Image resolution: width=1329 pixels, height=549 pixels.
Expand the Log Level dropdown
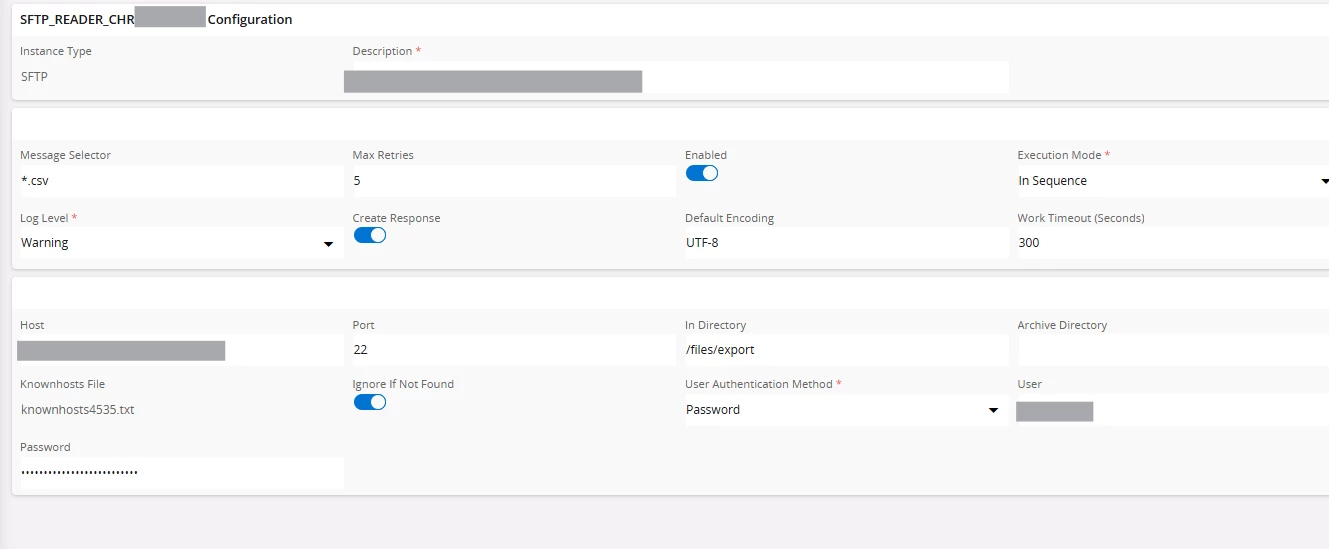[x=178, y=243]
